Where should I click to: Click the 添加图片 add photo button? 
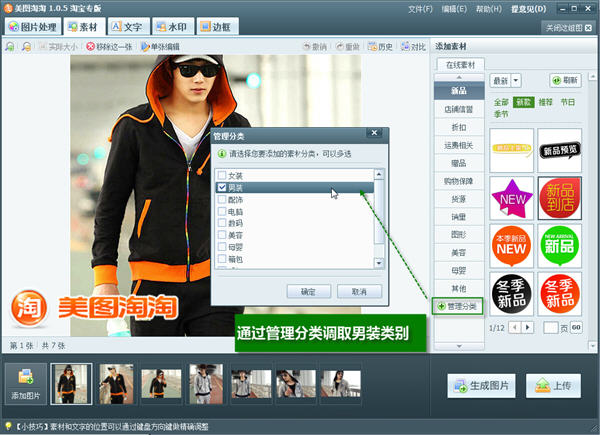point(26,384)
